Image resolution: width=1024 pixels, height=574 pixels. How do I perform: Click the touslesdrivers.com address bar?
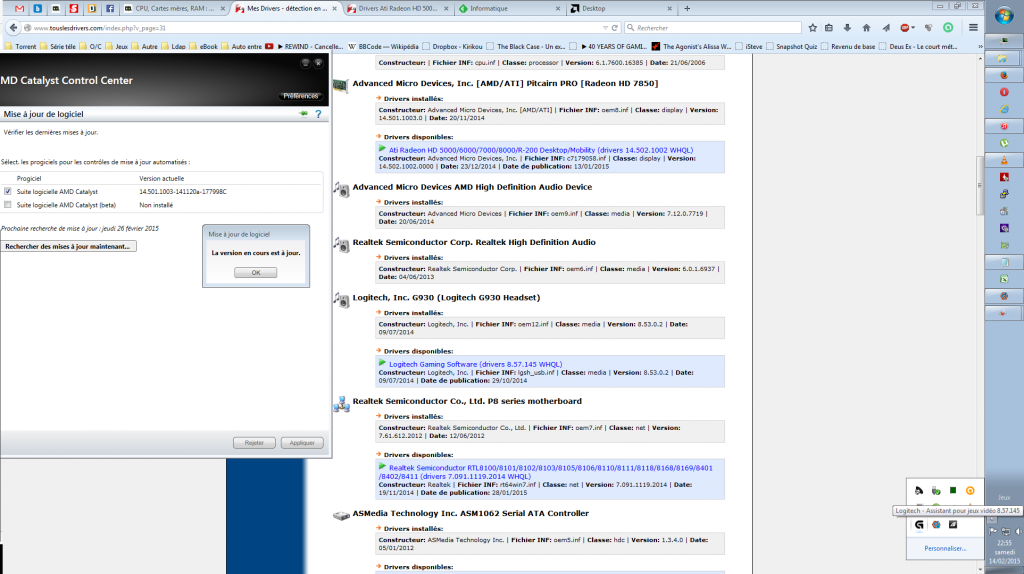313,27
